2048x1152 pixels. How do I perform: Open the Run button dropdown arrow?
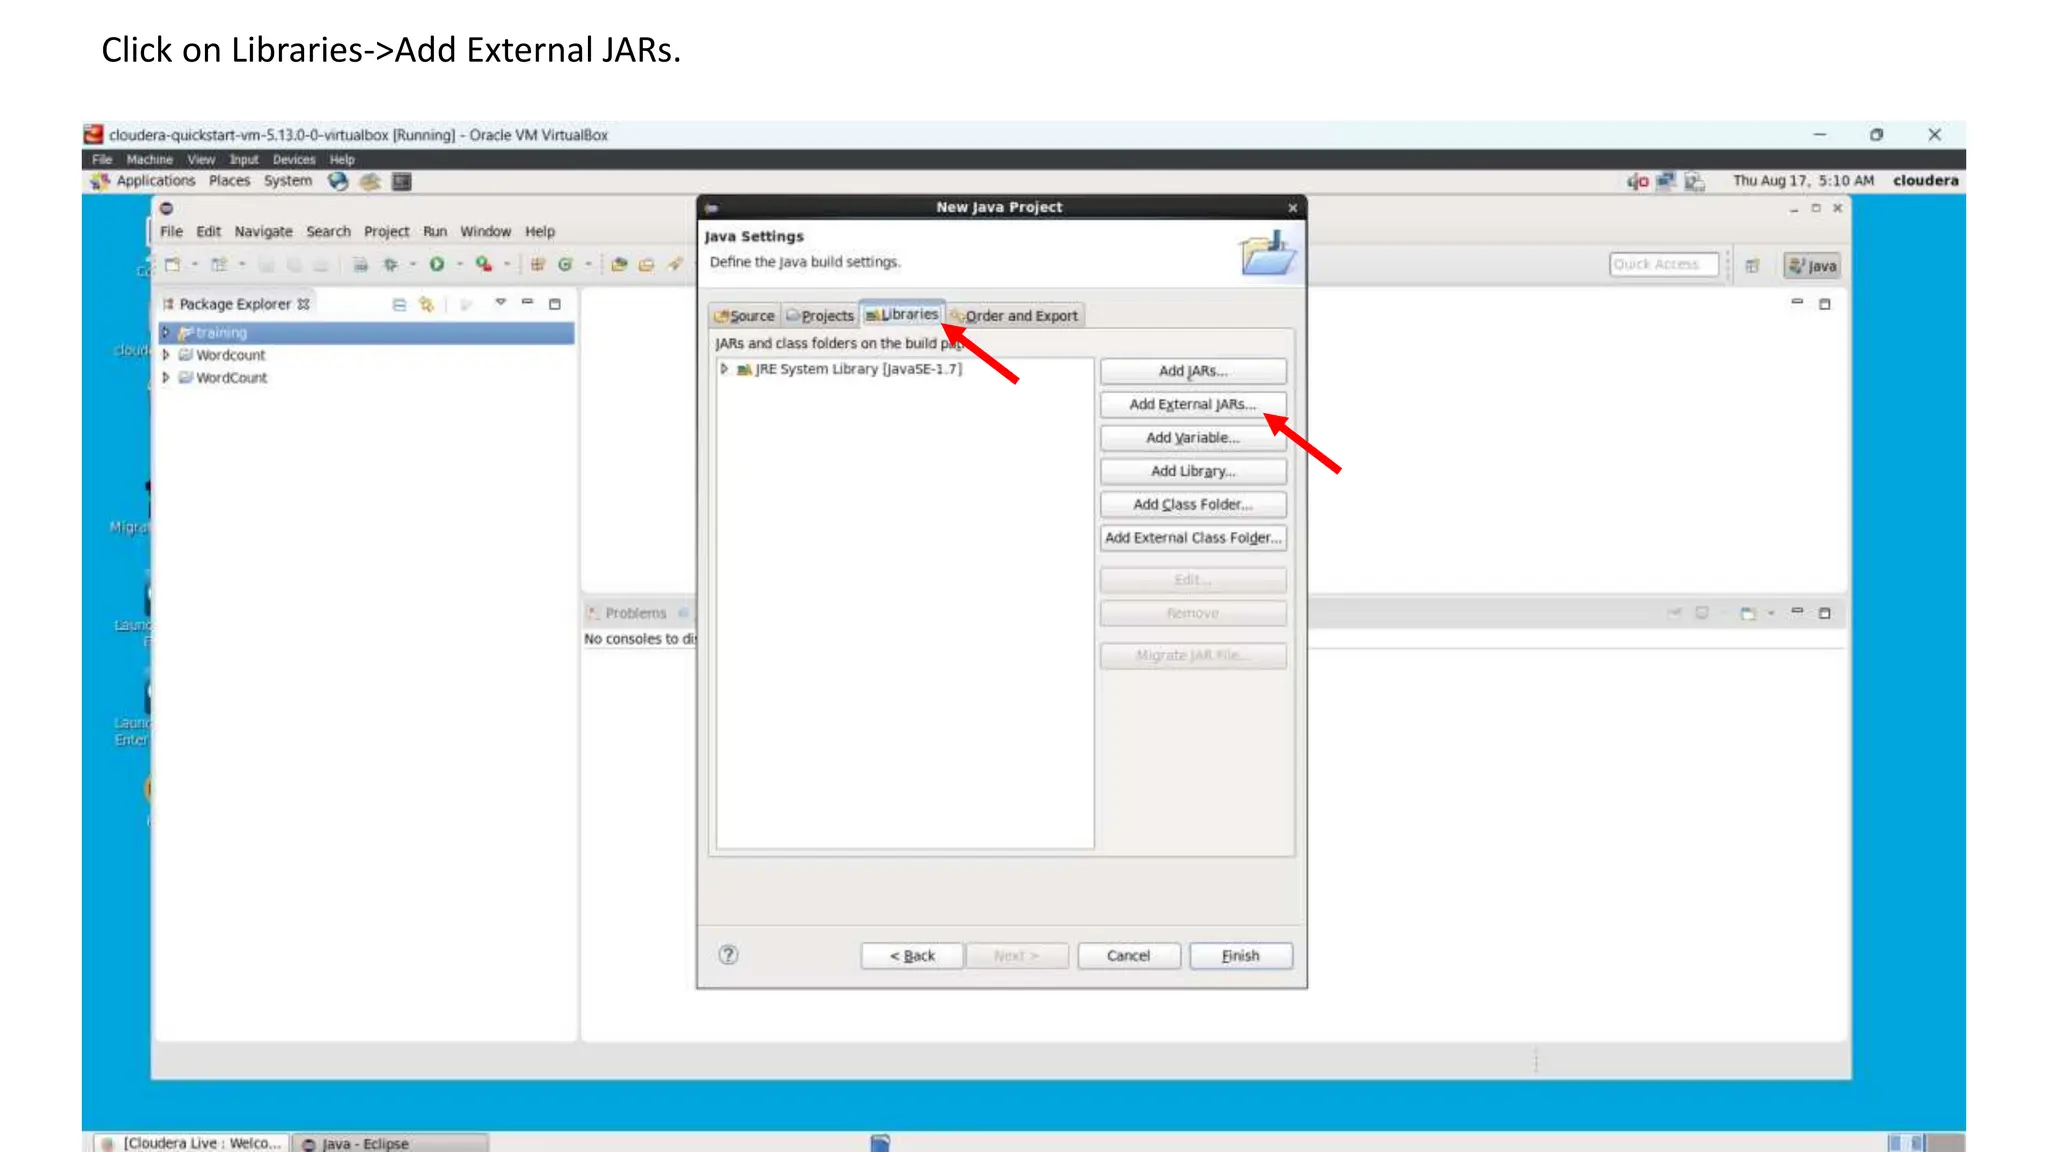(x=460, y=265)
